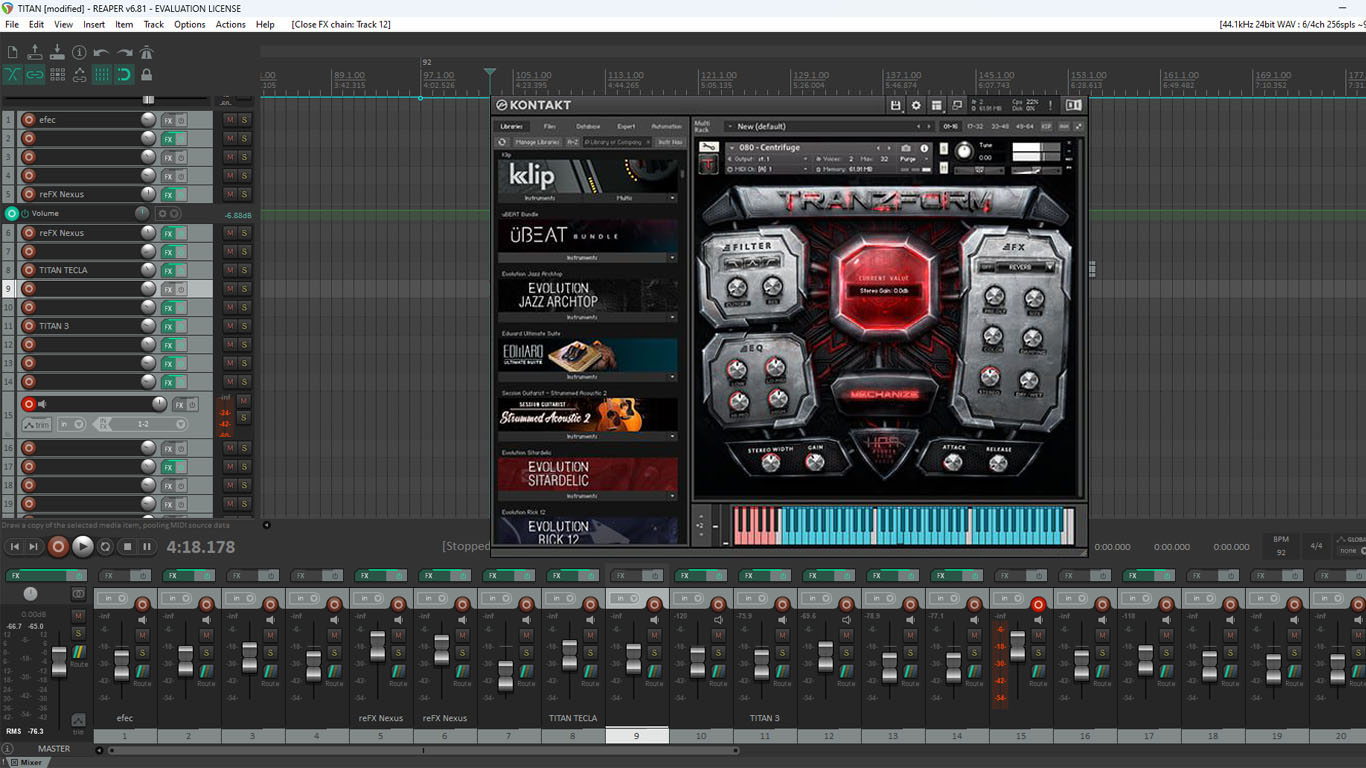Switch to Kontakt Files tab
The height and width of the screenshot is (768, 1366).
pyautogui.click(x=549, y=126)
